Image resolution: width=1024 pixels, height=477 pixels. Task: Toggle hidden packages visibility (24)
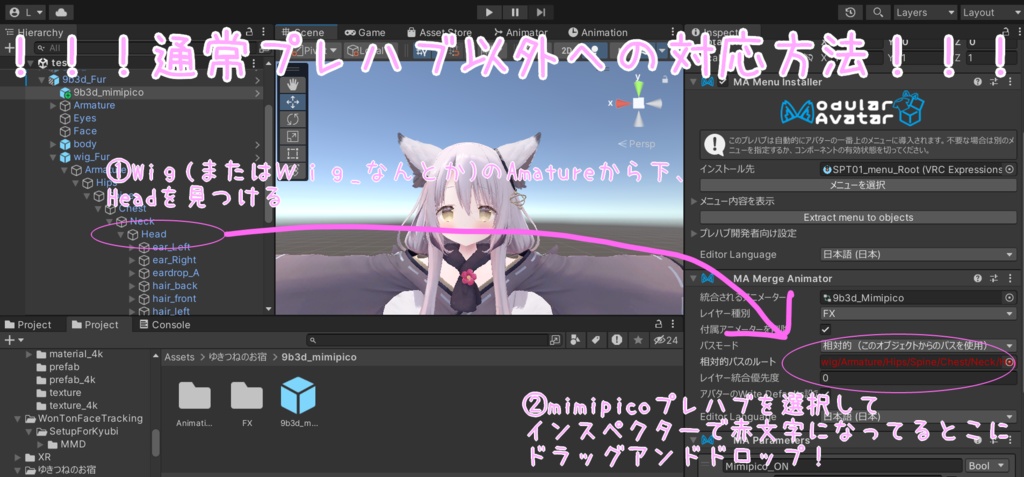665,340
